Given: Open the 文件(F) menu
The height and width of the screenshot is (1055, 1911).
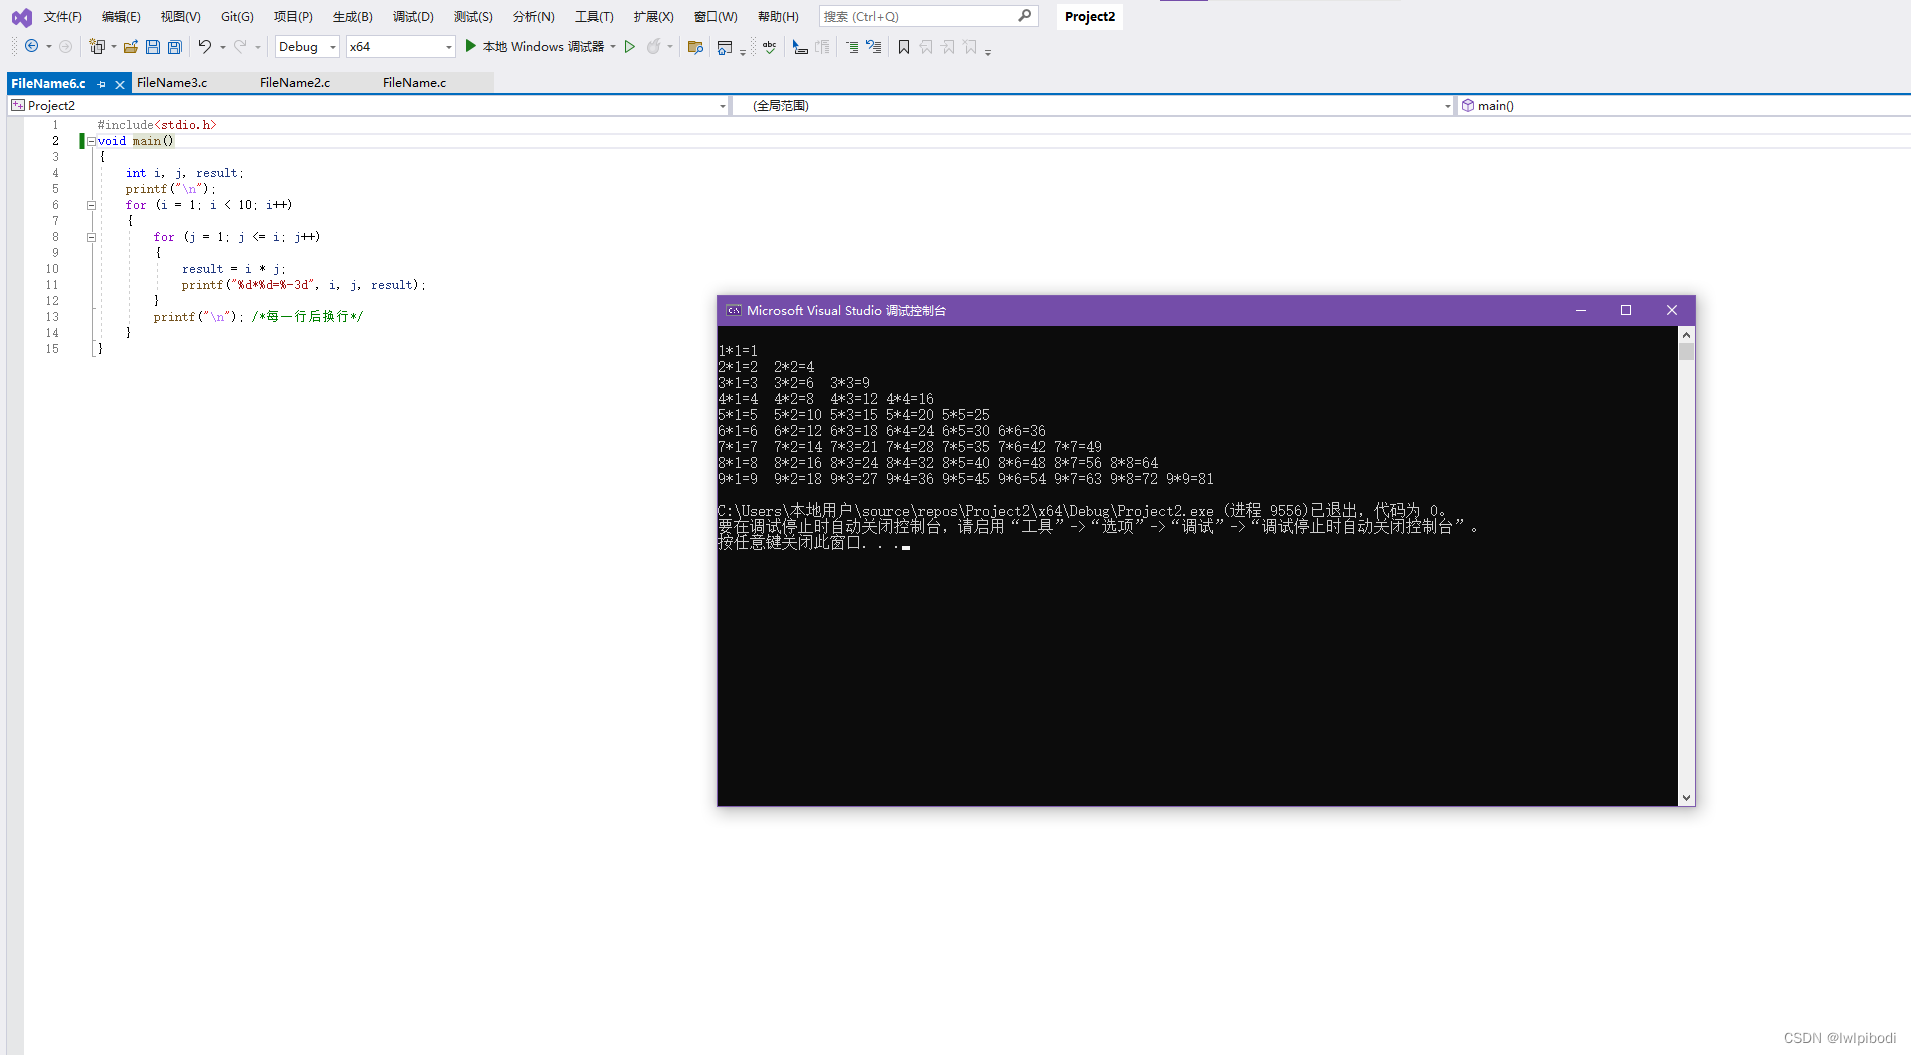Looking at the screenshot, I should [63, 17].
